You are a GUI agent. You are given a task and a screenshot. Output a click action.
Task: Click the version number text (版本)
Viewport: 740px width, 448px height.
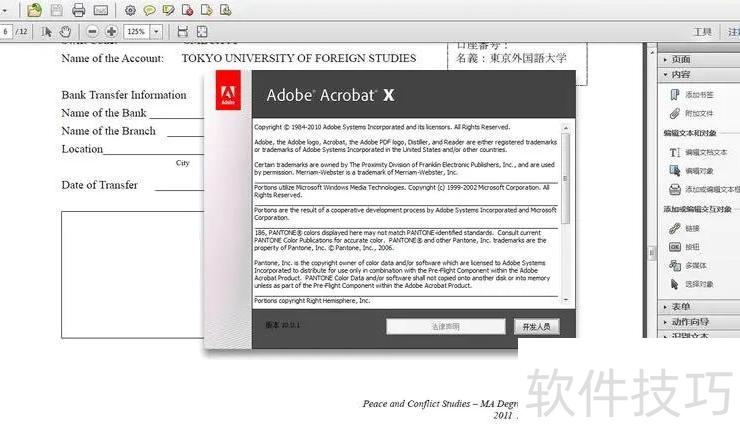tap(283, 325)
